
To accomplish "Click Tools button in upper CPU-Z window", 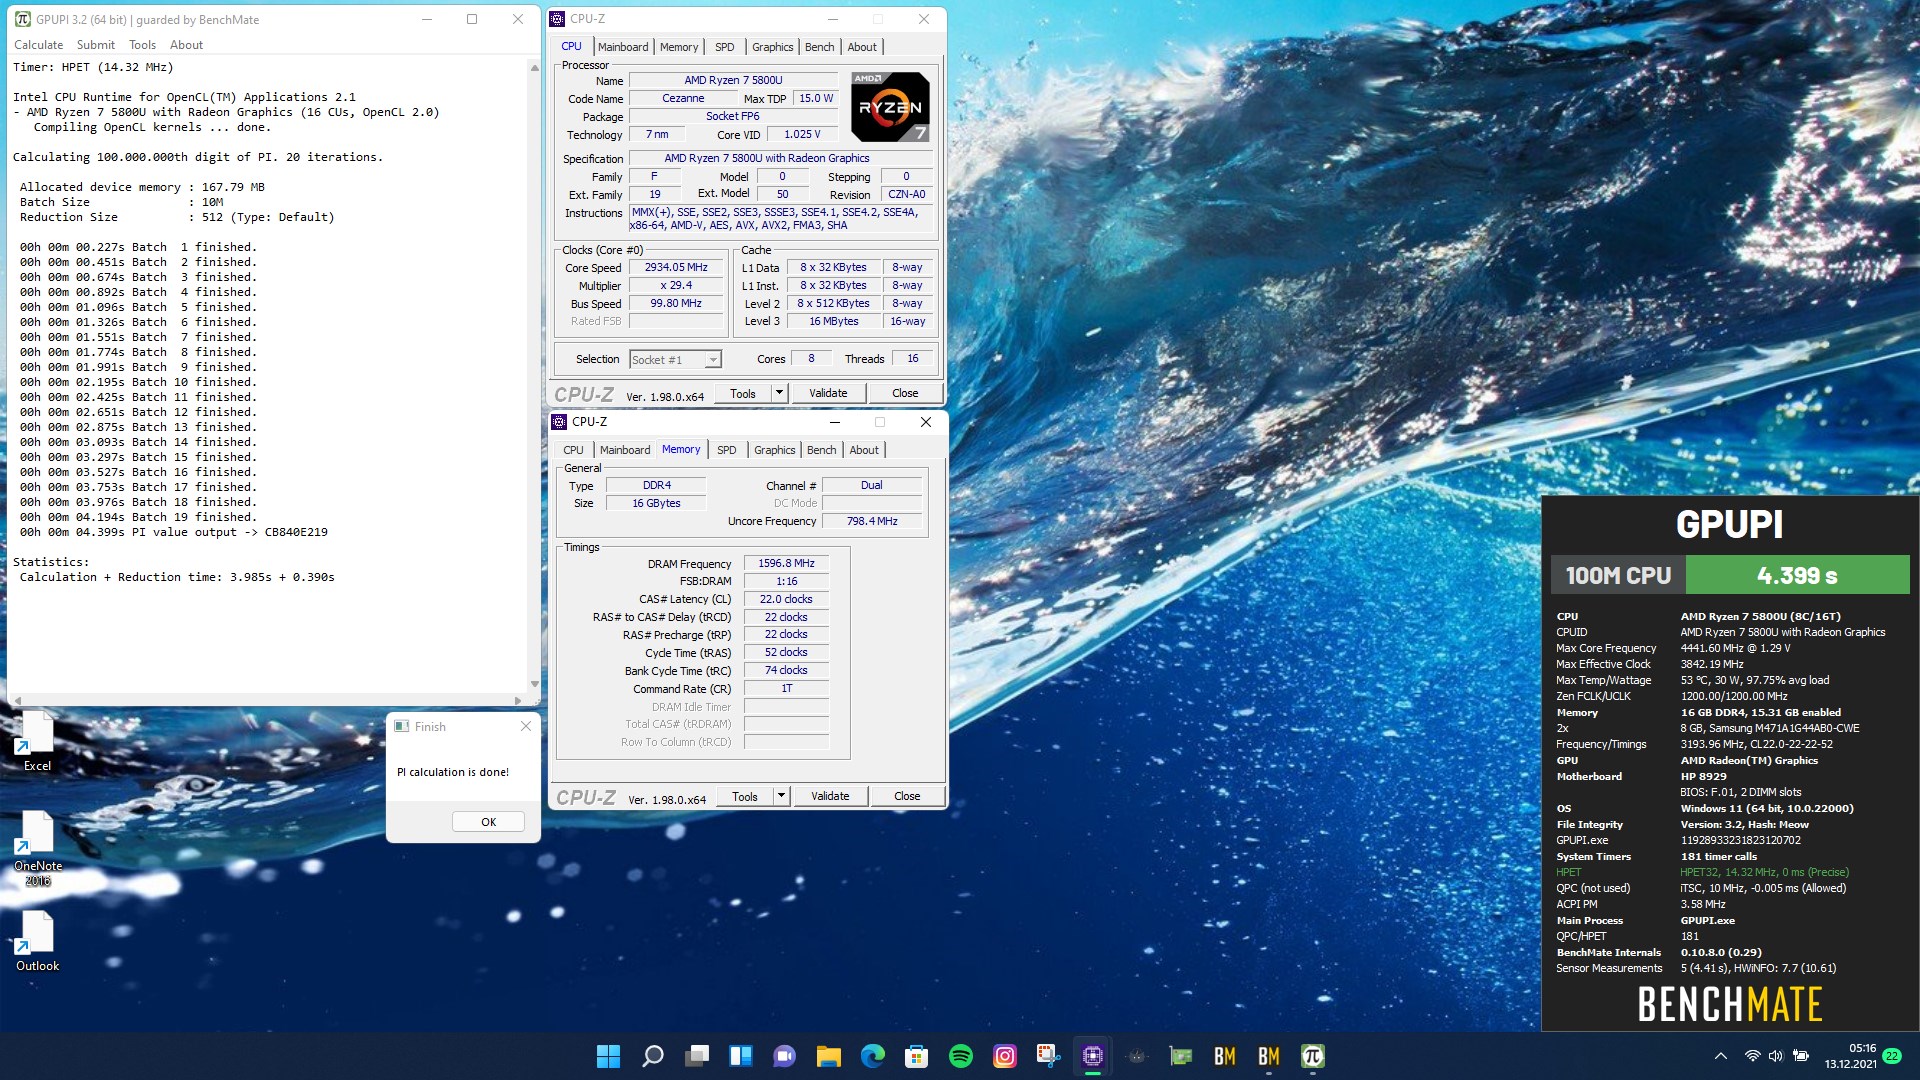I will click(x=743, y=393).
